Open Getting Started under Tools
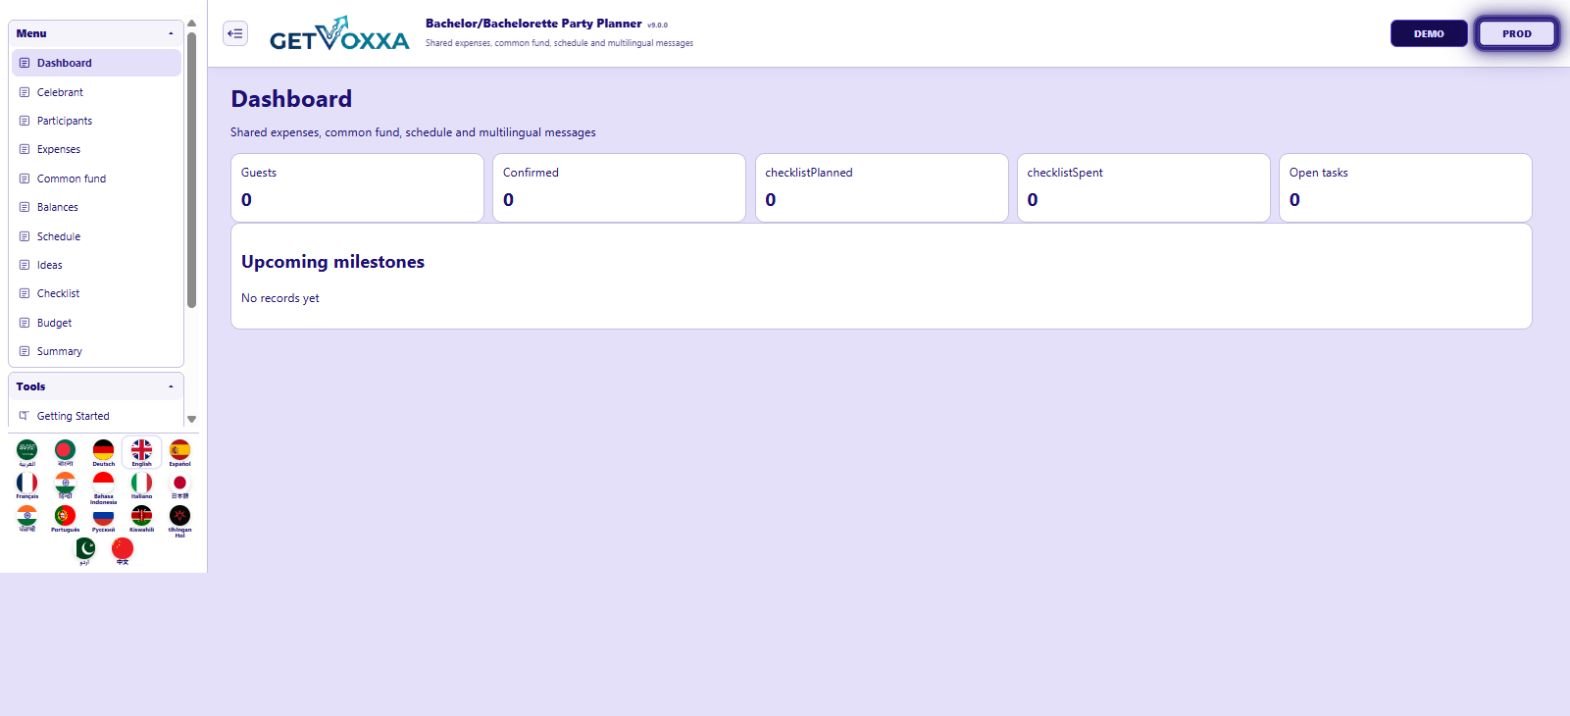 coord(96,416)
